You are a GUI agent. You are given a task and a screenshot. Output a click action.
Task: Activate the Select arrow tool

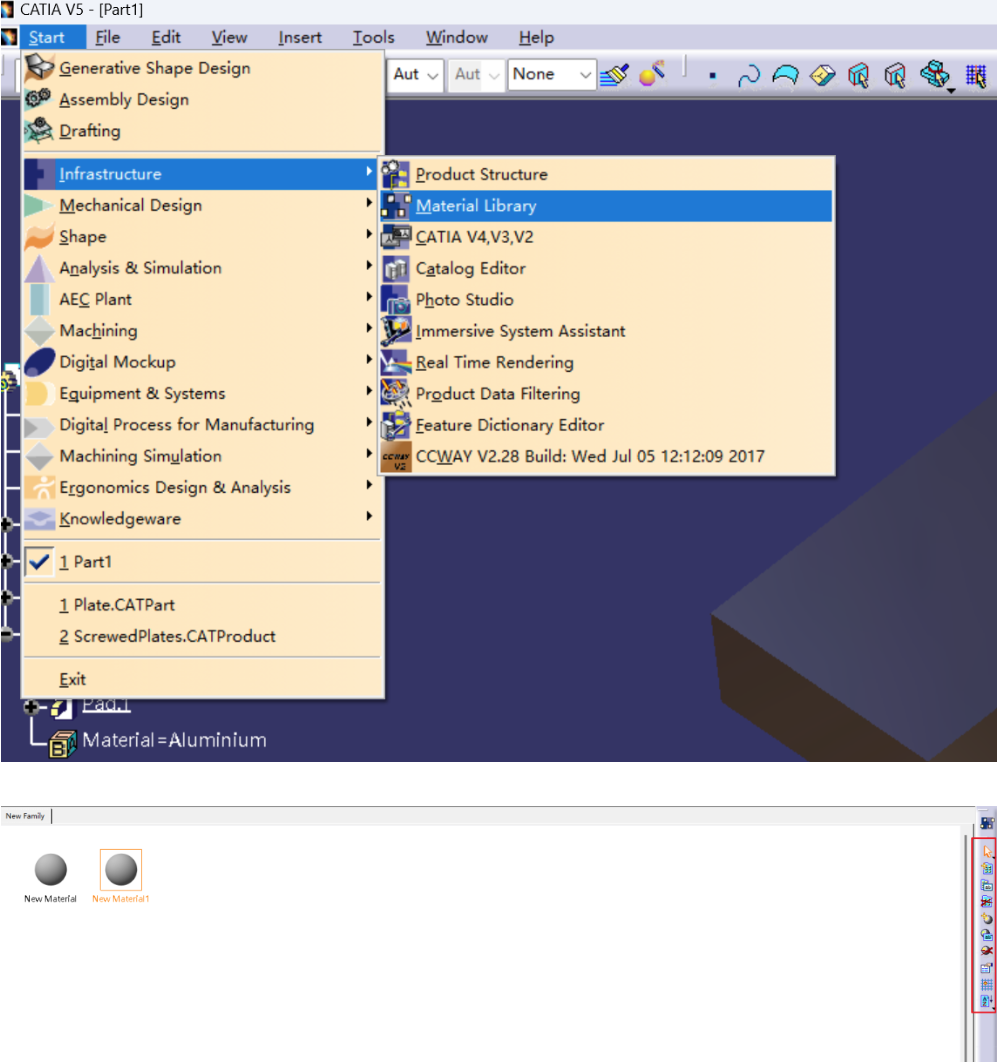coord(987,851)
